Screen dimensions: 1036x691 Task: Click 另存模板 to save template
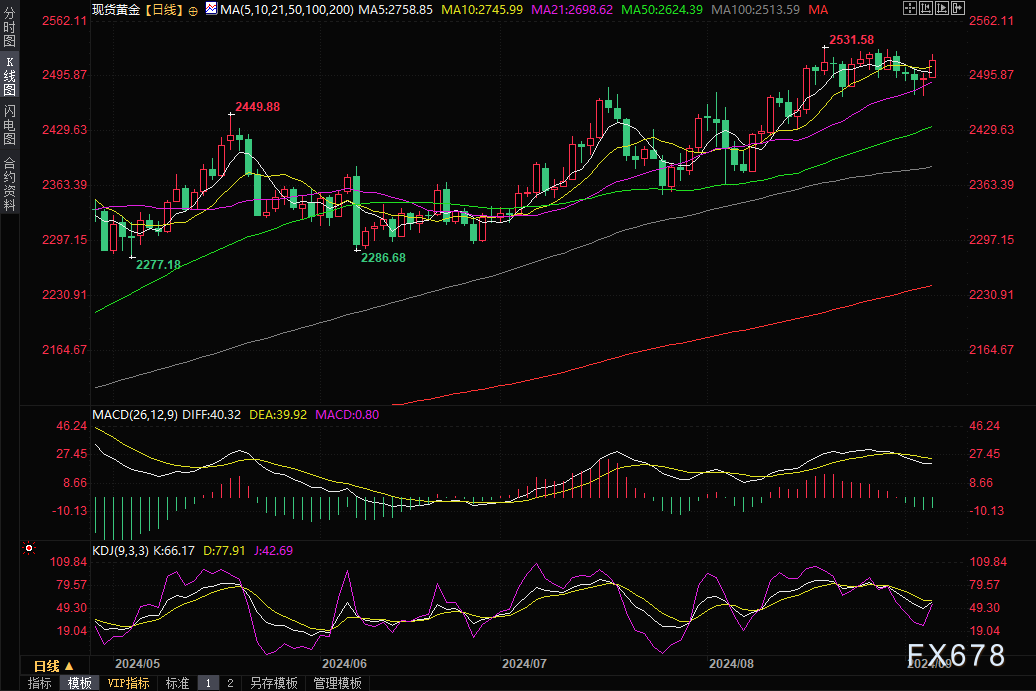pos(273,683)
